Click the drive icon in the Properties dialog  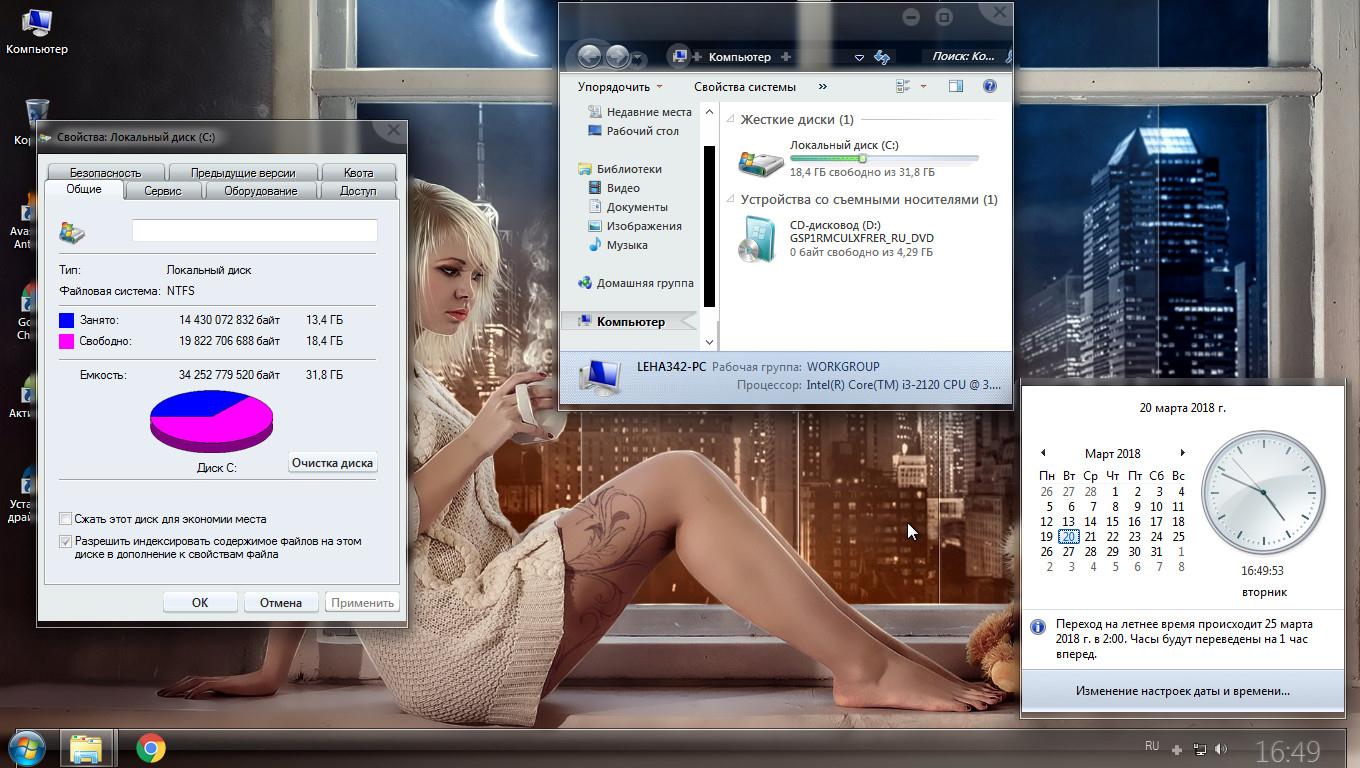pyautogui.click(x=72, y=232)
